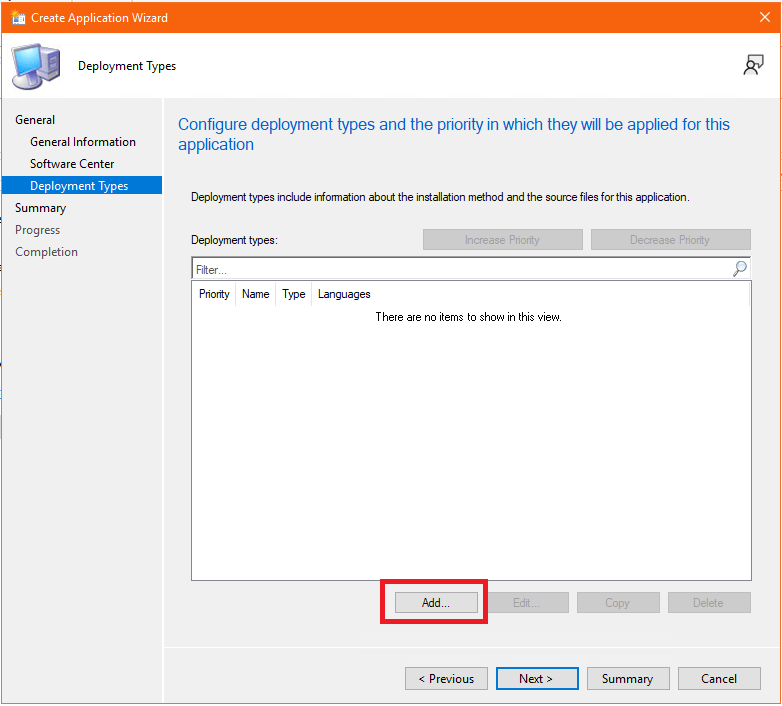Cancel the Create Application Wizard

[718, 679]
